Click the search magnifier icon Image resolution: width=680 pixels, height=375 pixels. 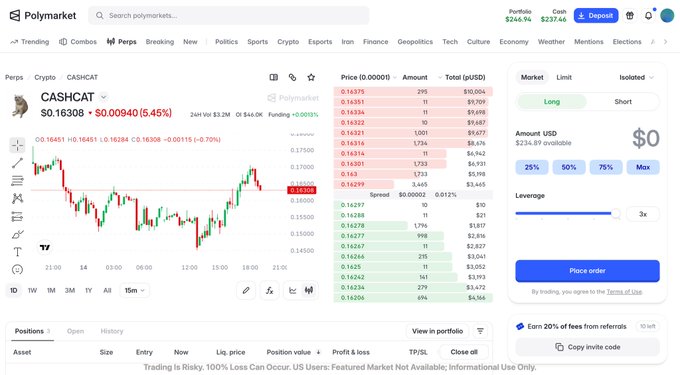tap(100, 16)
